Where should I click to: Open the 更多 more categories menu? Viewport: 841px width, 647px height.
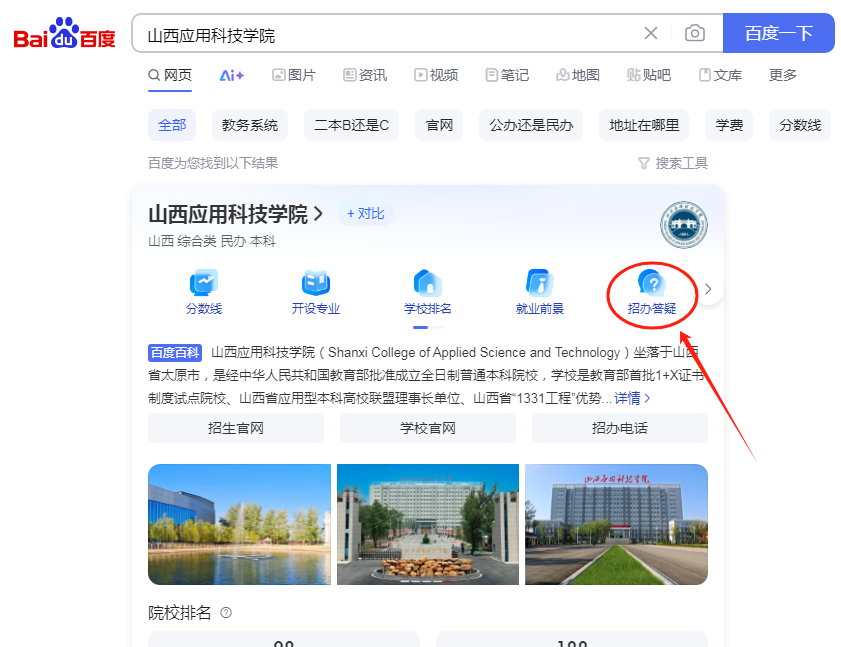(x=783, y=75)
